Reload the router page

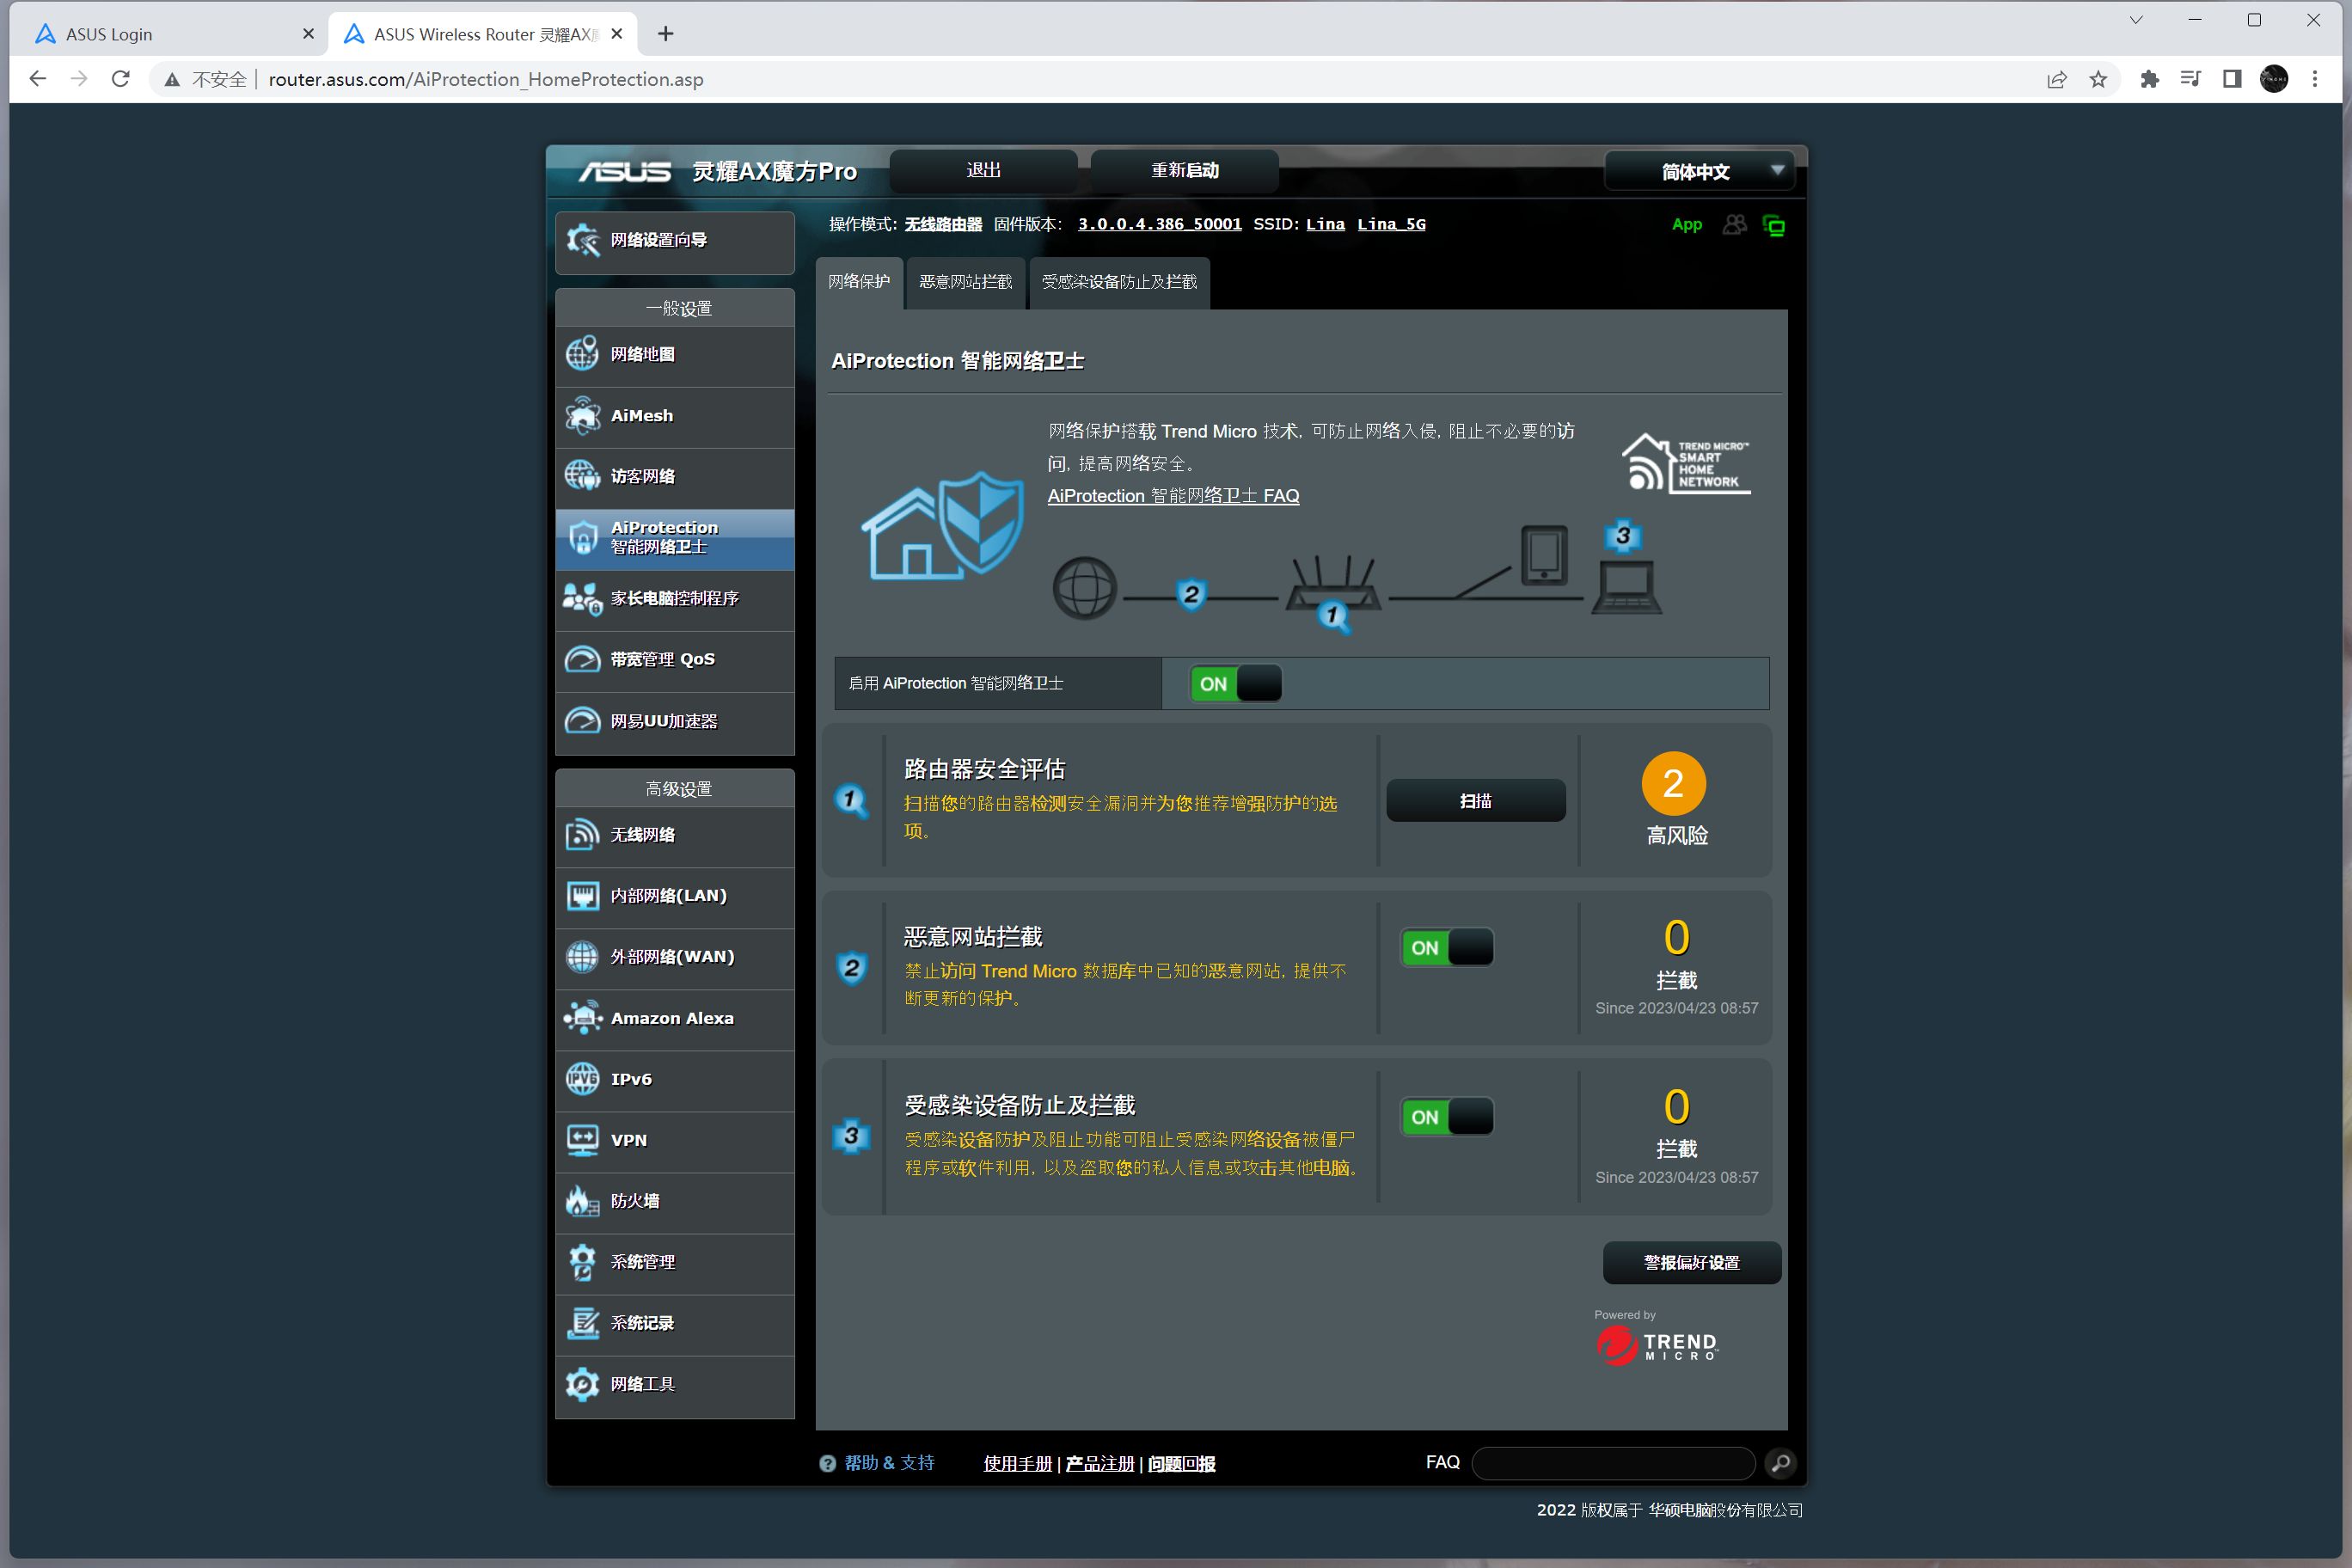point(120,79)
